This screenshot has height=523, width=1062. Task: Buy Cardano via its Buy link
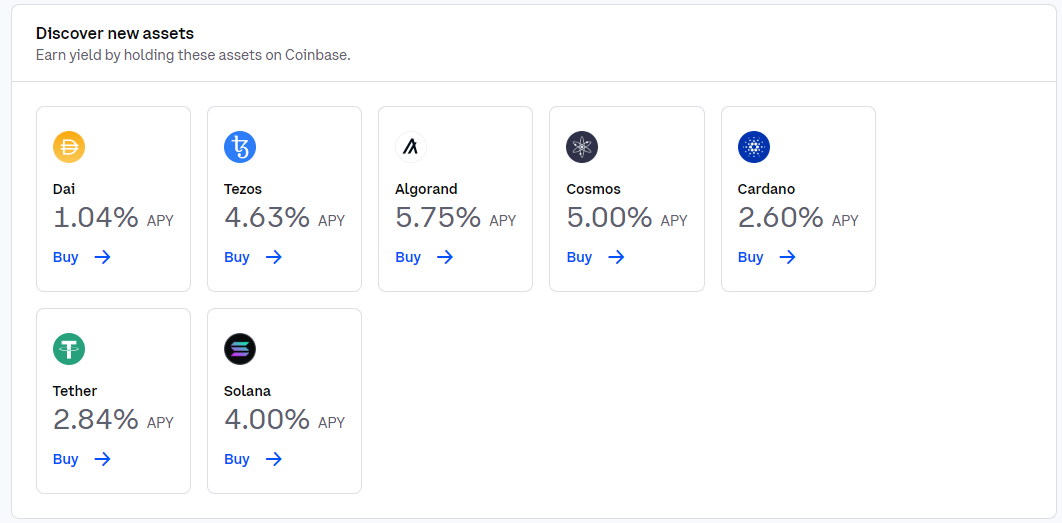coord(750,257)
